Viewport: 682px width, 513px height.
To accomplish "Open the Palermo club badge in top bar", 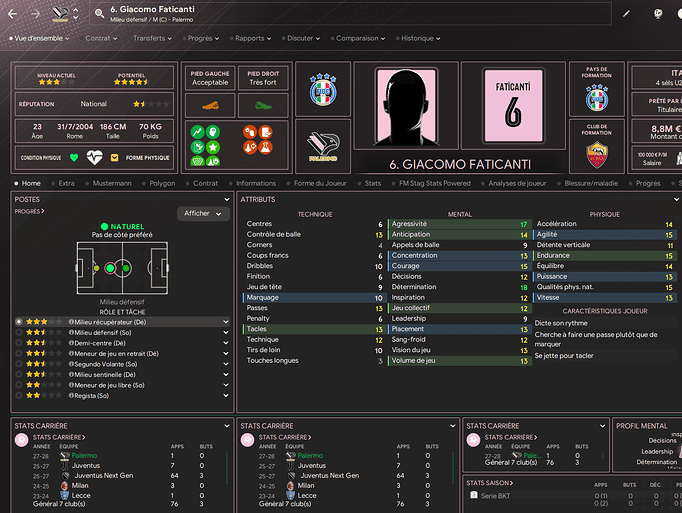I will click(x=60, y=14).
